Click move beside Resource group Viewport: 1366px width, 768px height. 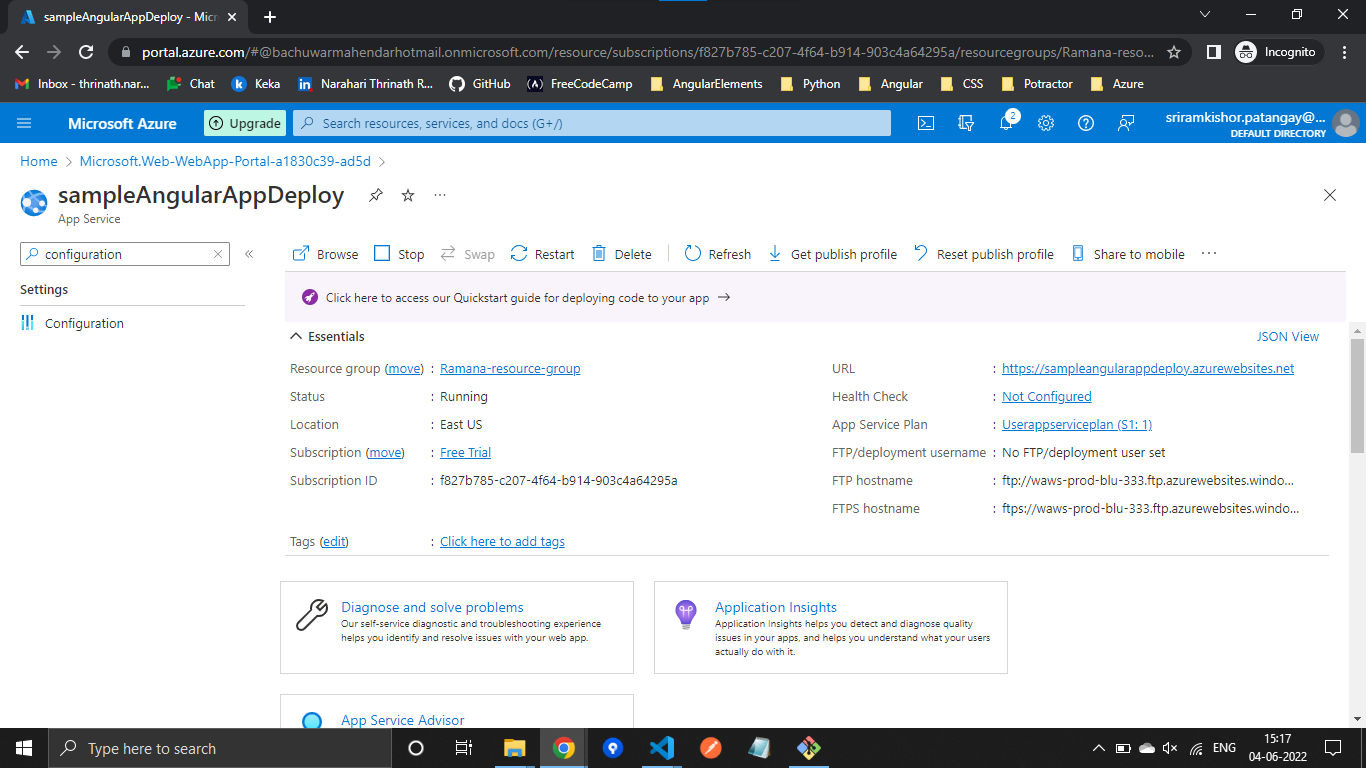404,369
